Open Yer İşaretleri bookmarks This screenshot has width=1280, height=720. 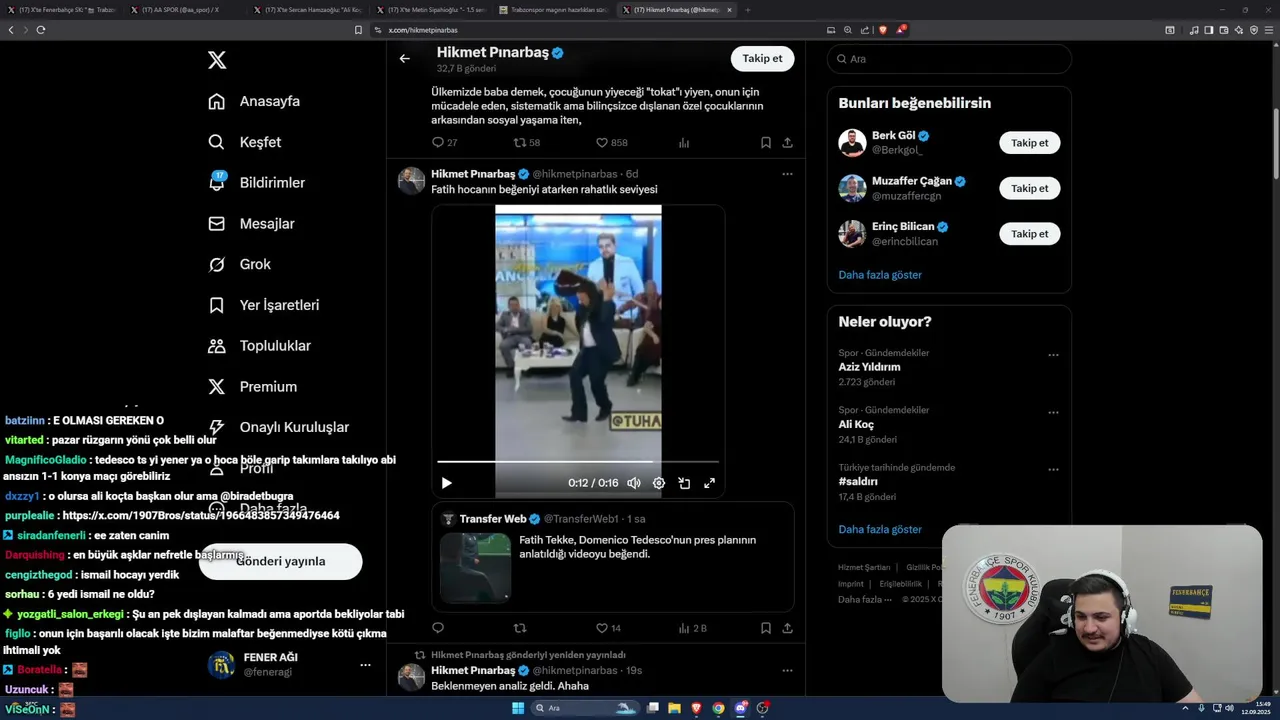pos(263,305)
